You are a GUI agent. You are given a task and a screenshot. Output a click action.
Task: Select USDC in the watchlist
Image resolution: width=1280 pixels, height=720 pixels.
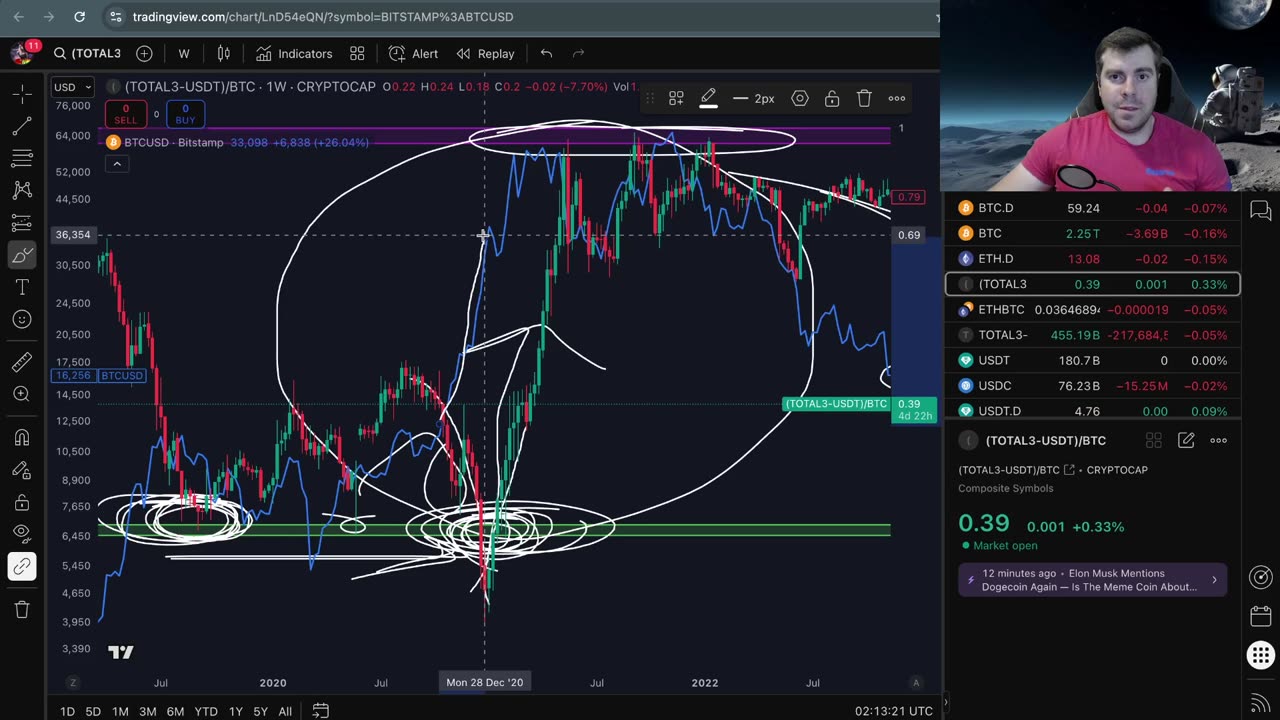click(1093, 386)
